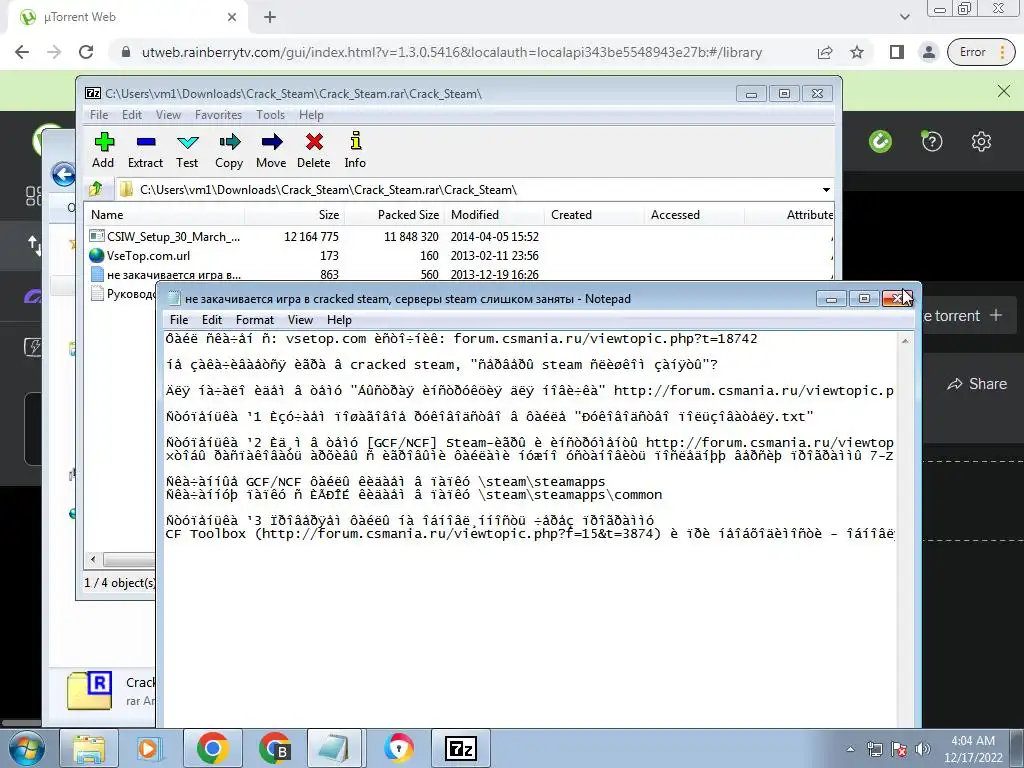Open Notepad Edit menu

(212, 320)
